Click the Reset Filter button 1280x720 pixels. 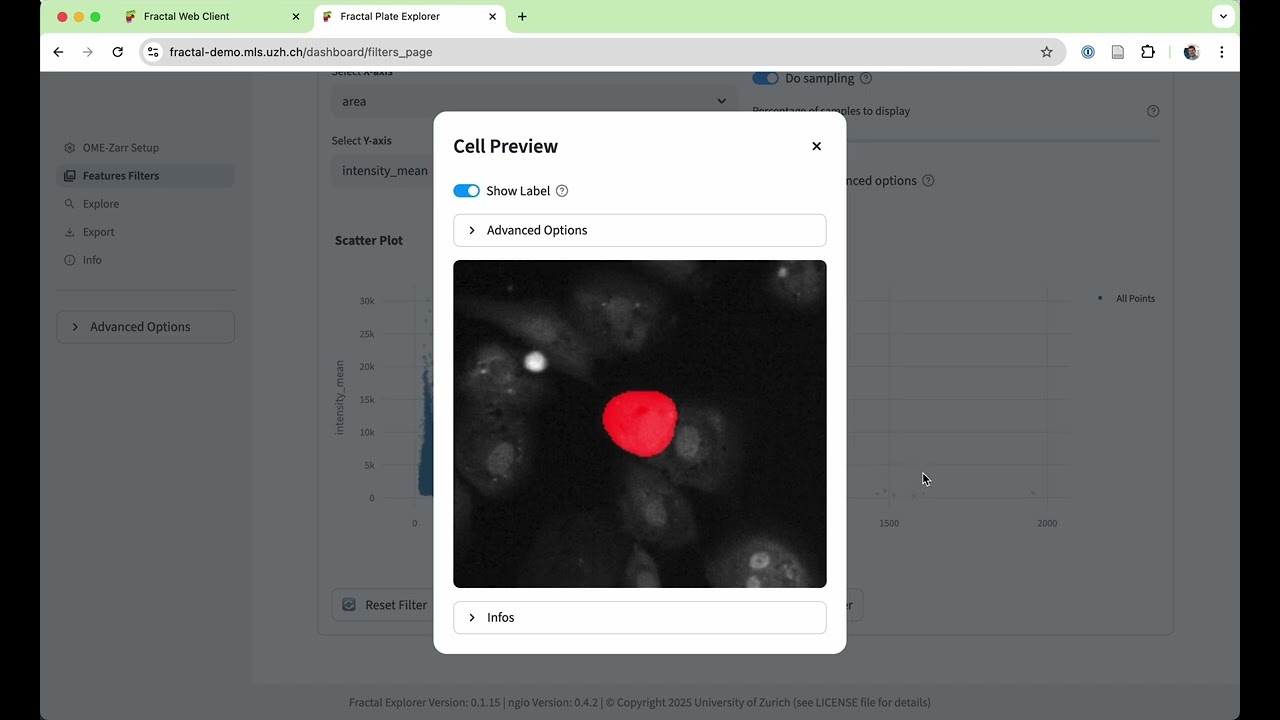pos(383,605)
